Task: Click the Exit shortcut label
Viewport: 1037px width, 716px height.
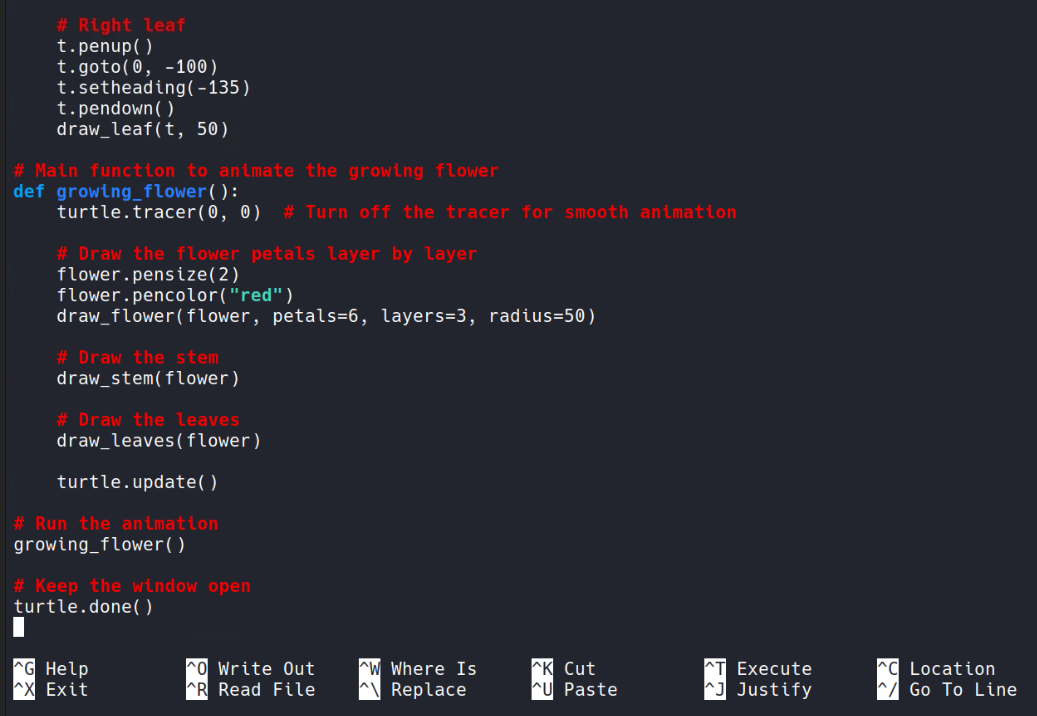Action: 66,690
